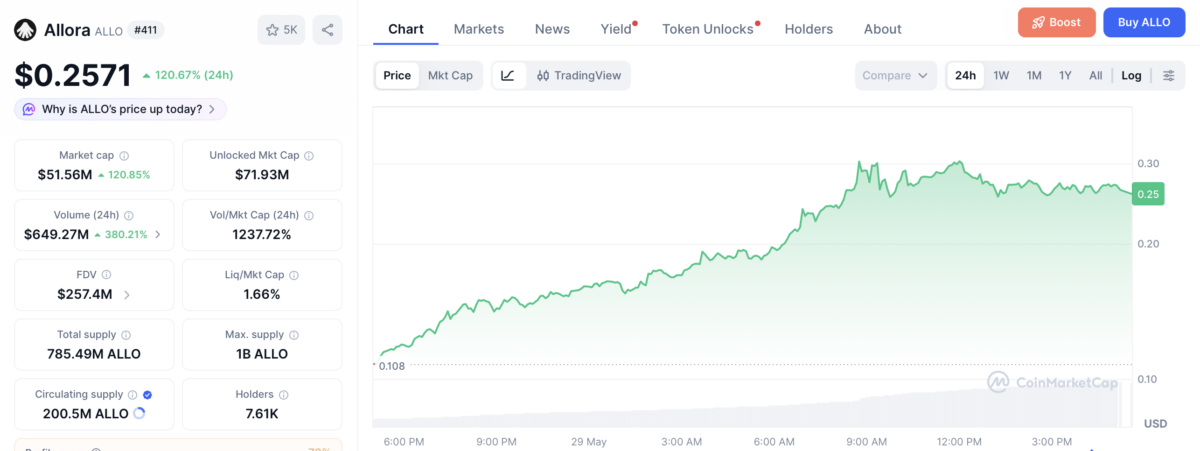Click the #411 rank badge
The width and height of the screenshot is (1200, 451).
(146, 30)
